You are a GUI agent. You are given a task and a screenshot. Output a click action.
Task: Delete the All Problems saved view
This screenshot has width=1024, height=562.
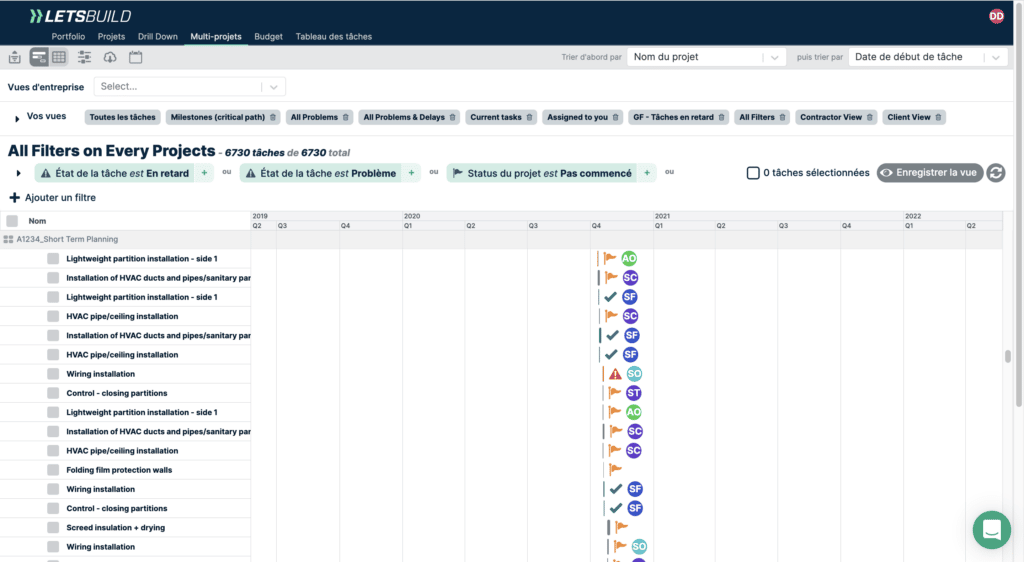tap(346, 117)
